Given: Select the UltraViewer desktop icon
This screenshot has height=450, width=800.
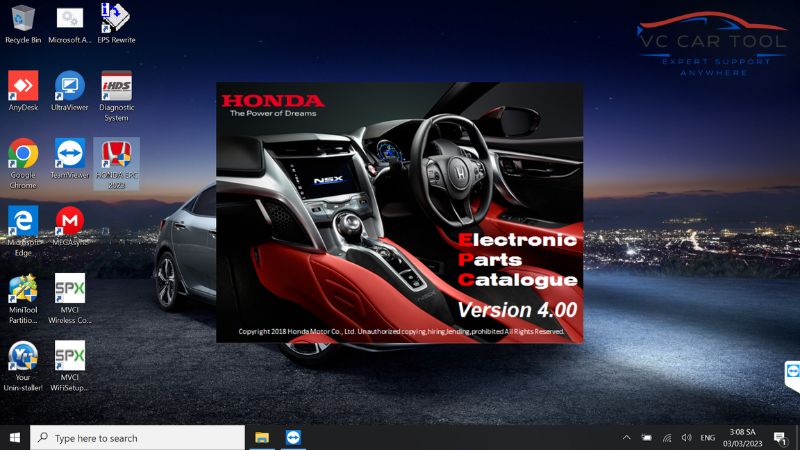Looking at the screenshot, I should [69, 88].
